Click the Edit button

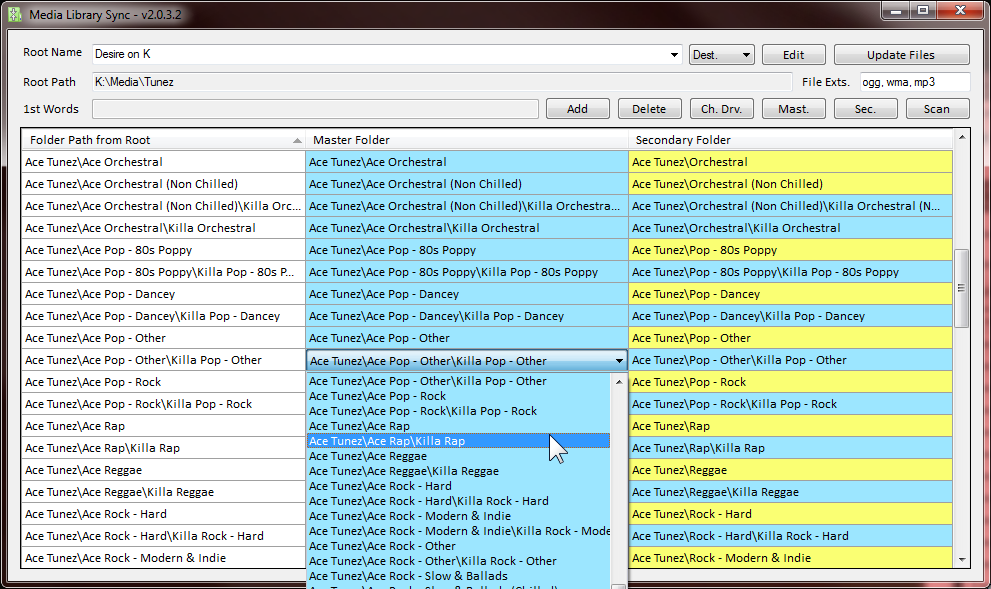tap(793, 55)
